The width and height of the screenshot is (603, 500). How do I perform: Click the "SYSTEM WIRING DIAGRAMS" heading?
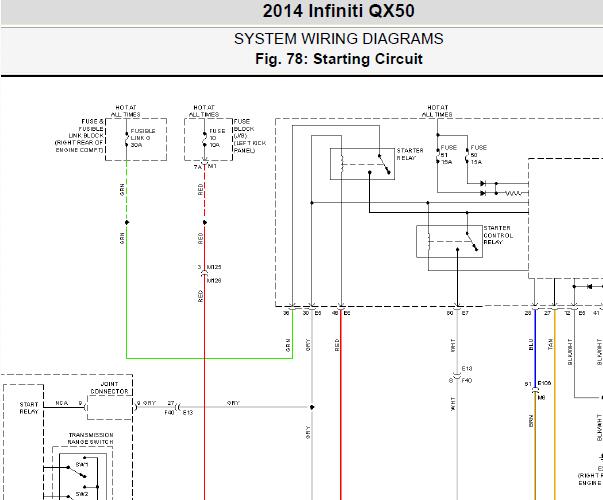click(338, 39)
